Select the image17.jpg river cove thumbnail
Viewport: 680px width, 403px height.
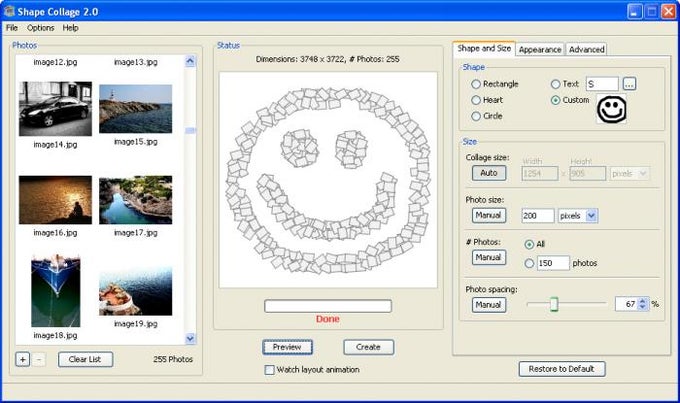tap(135, 200)
